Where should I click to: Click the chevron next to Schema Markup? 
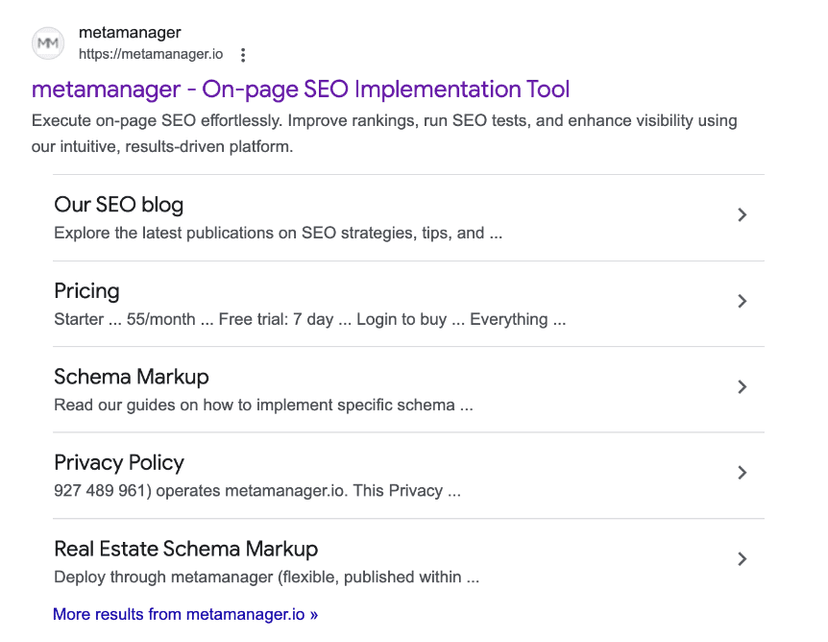(x=741, y=387)
